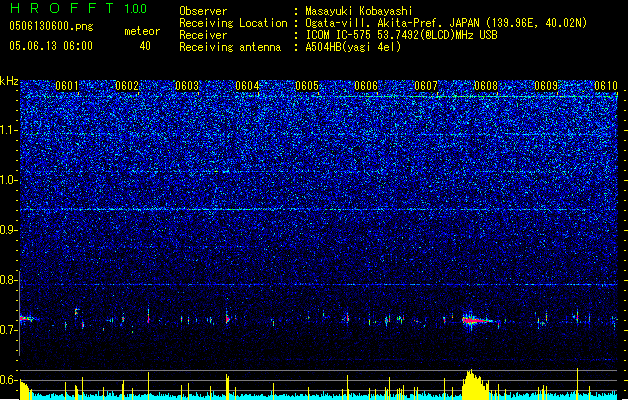Screen dimensions: 629x400
Task: Click the 0.9 kHz axis label
Action: [9, 230]
